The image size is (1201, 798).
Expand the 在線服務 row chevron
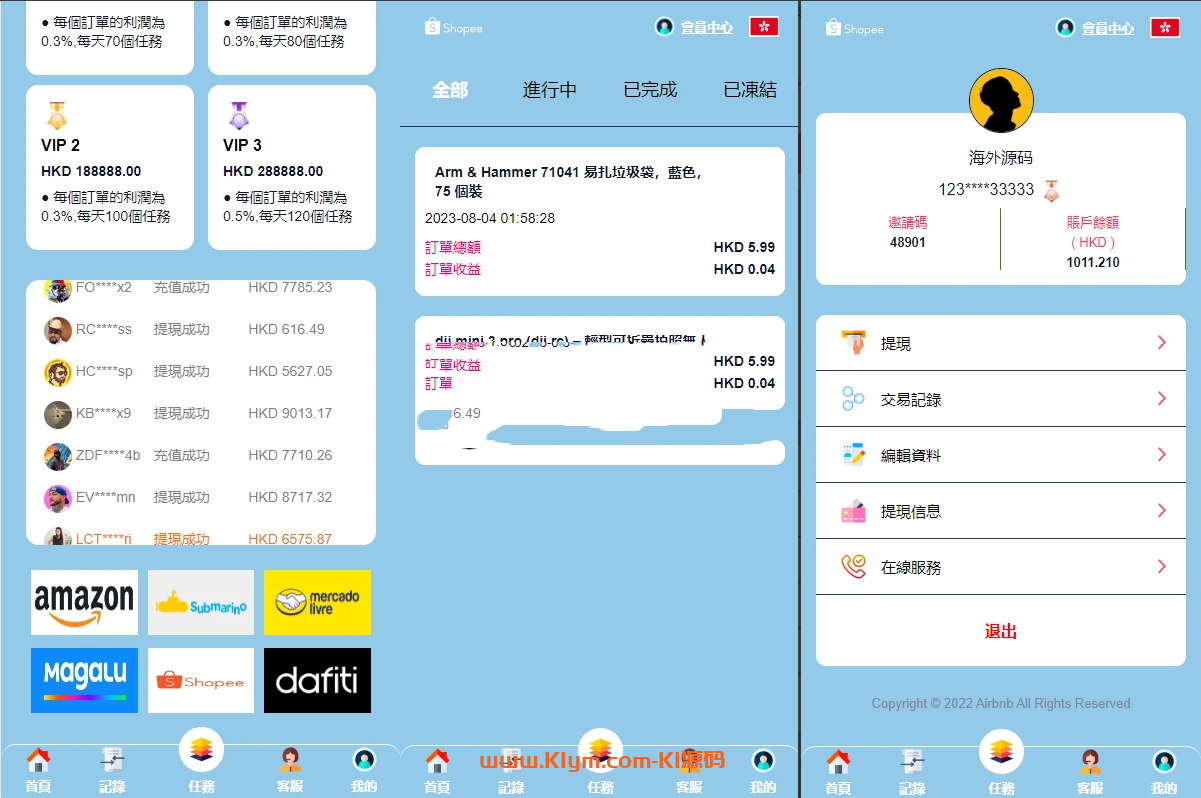click(x=1162, y=567)
